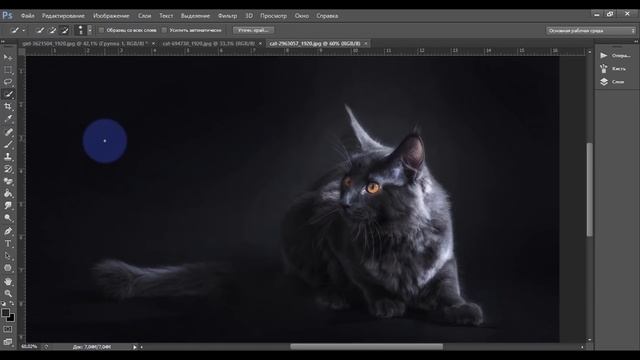
Task: Change screen mode from toolbox bottom
Action: pos(8,342)
